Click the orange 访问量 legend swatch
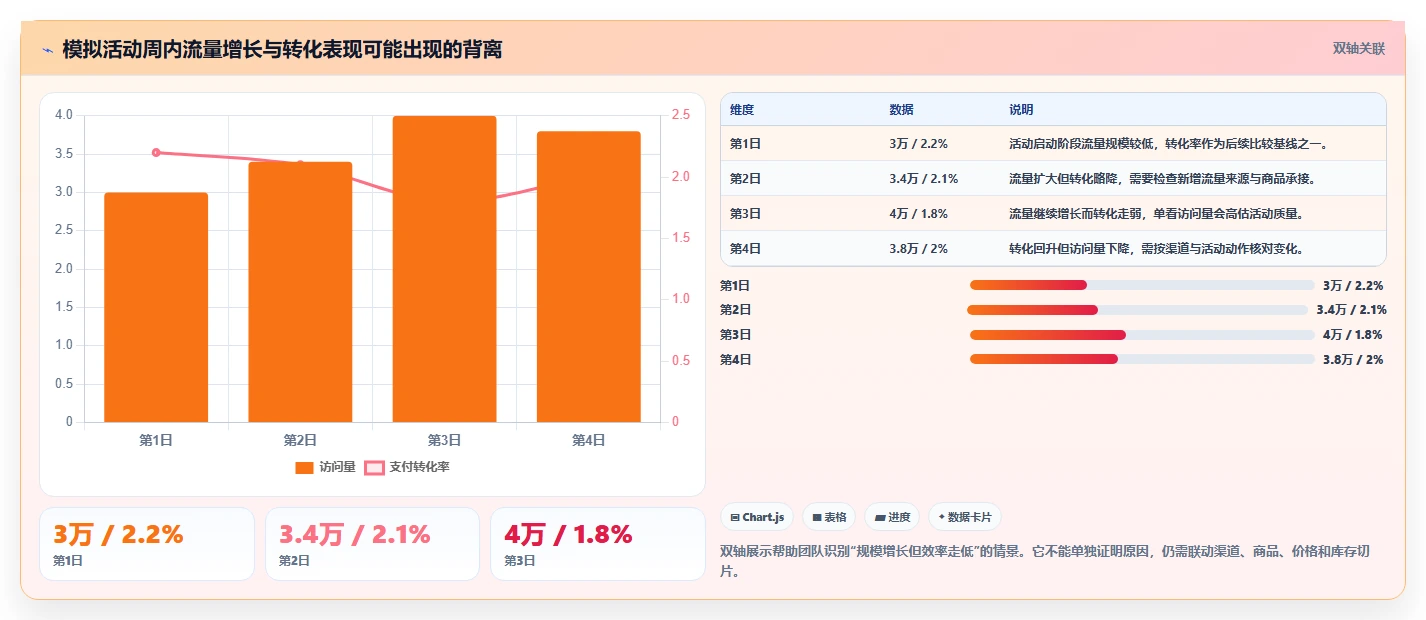 tap(305, 468)
